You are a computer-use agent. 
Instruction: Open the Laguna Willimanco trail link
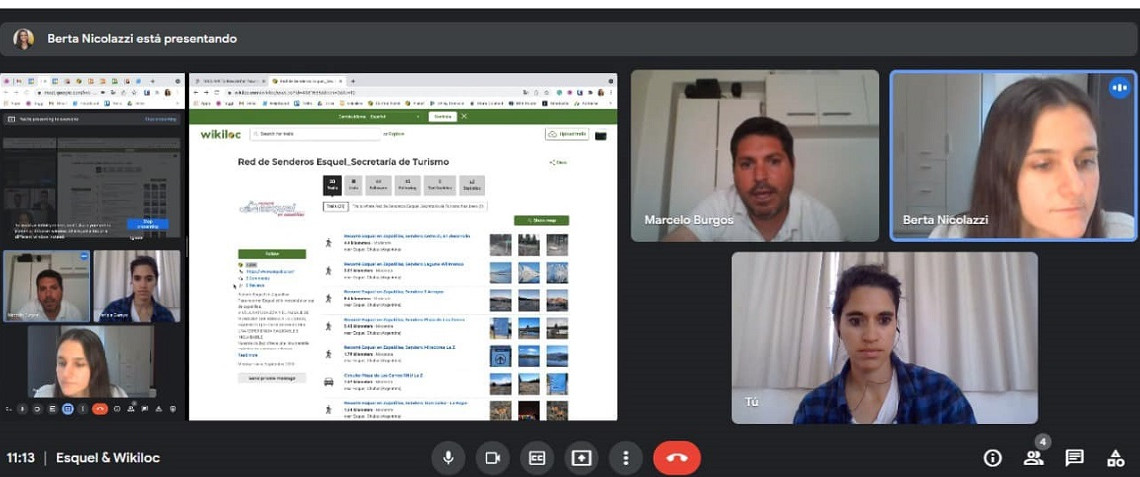[x=404, y=264]
